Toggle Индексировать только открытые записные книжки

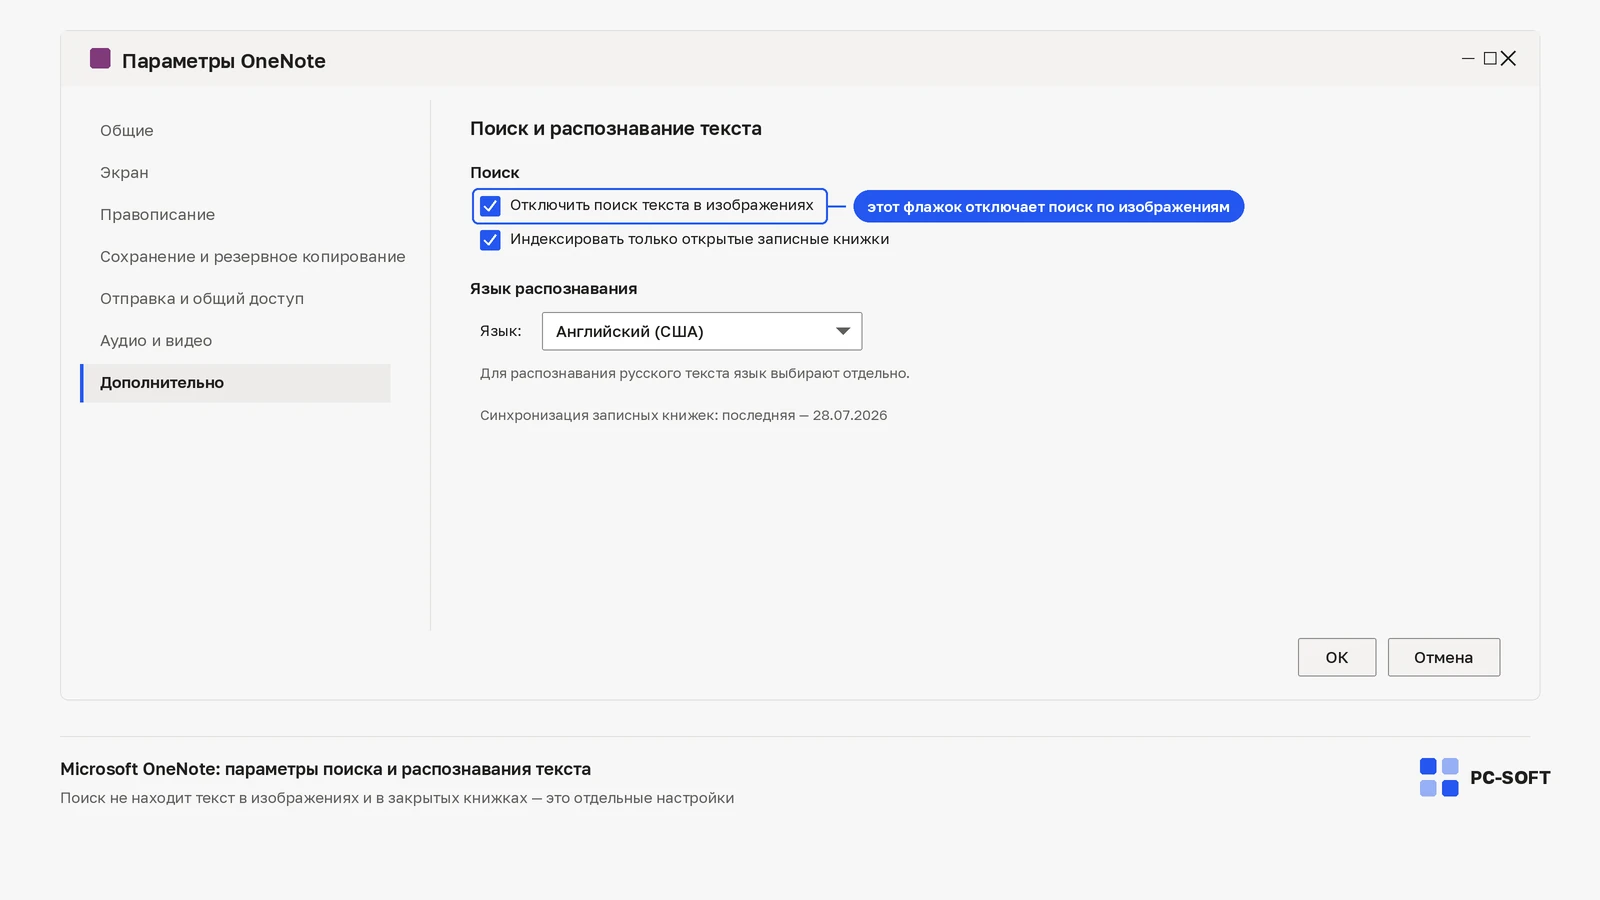click(x=490, y=240)
